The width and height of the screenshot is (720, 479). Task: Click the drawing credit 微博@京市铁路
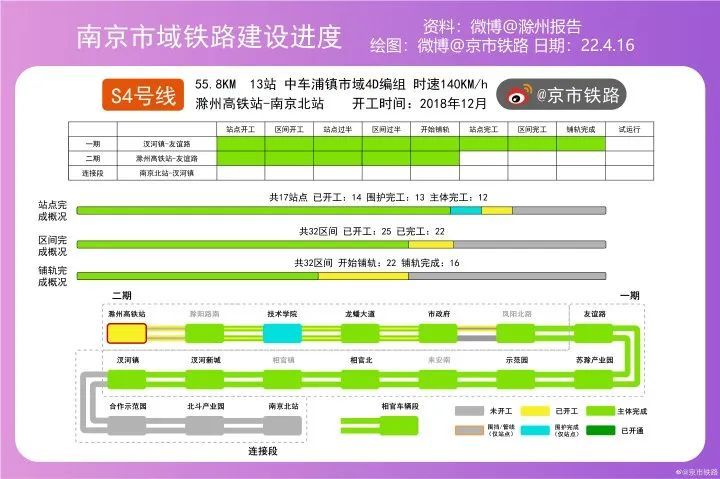pos(473,45)
